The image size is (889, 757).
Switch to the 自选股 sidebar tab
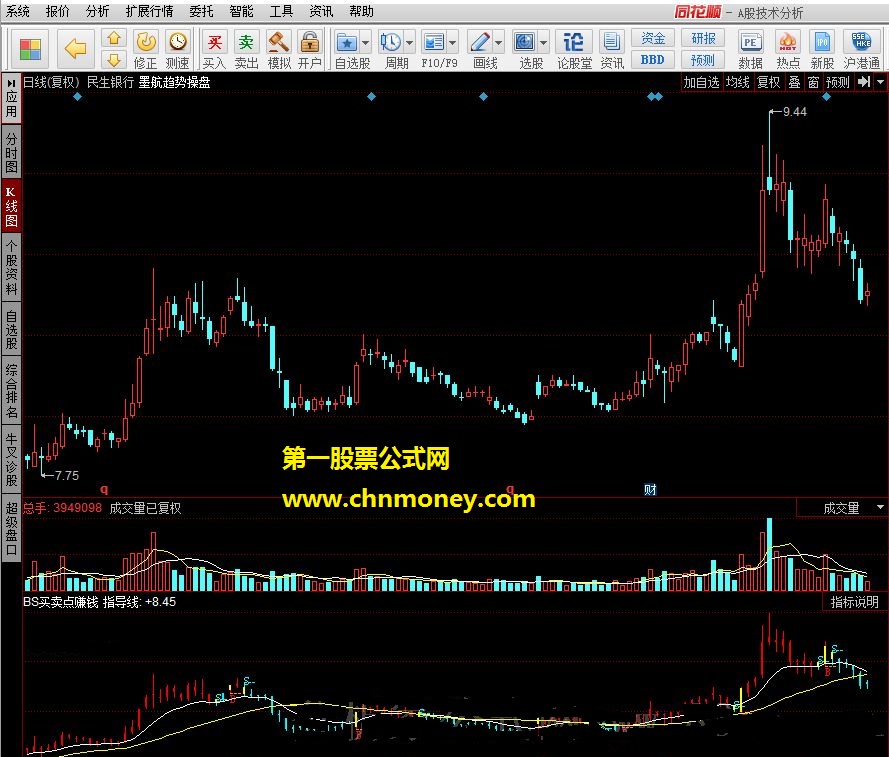pyautogui.click(x=11, y=329)
